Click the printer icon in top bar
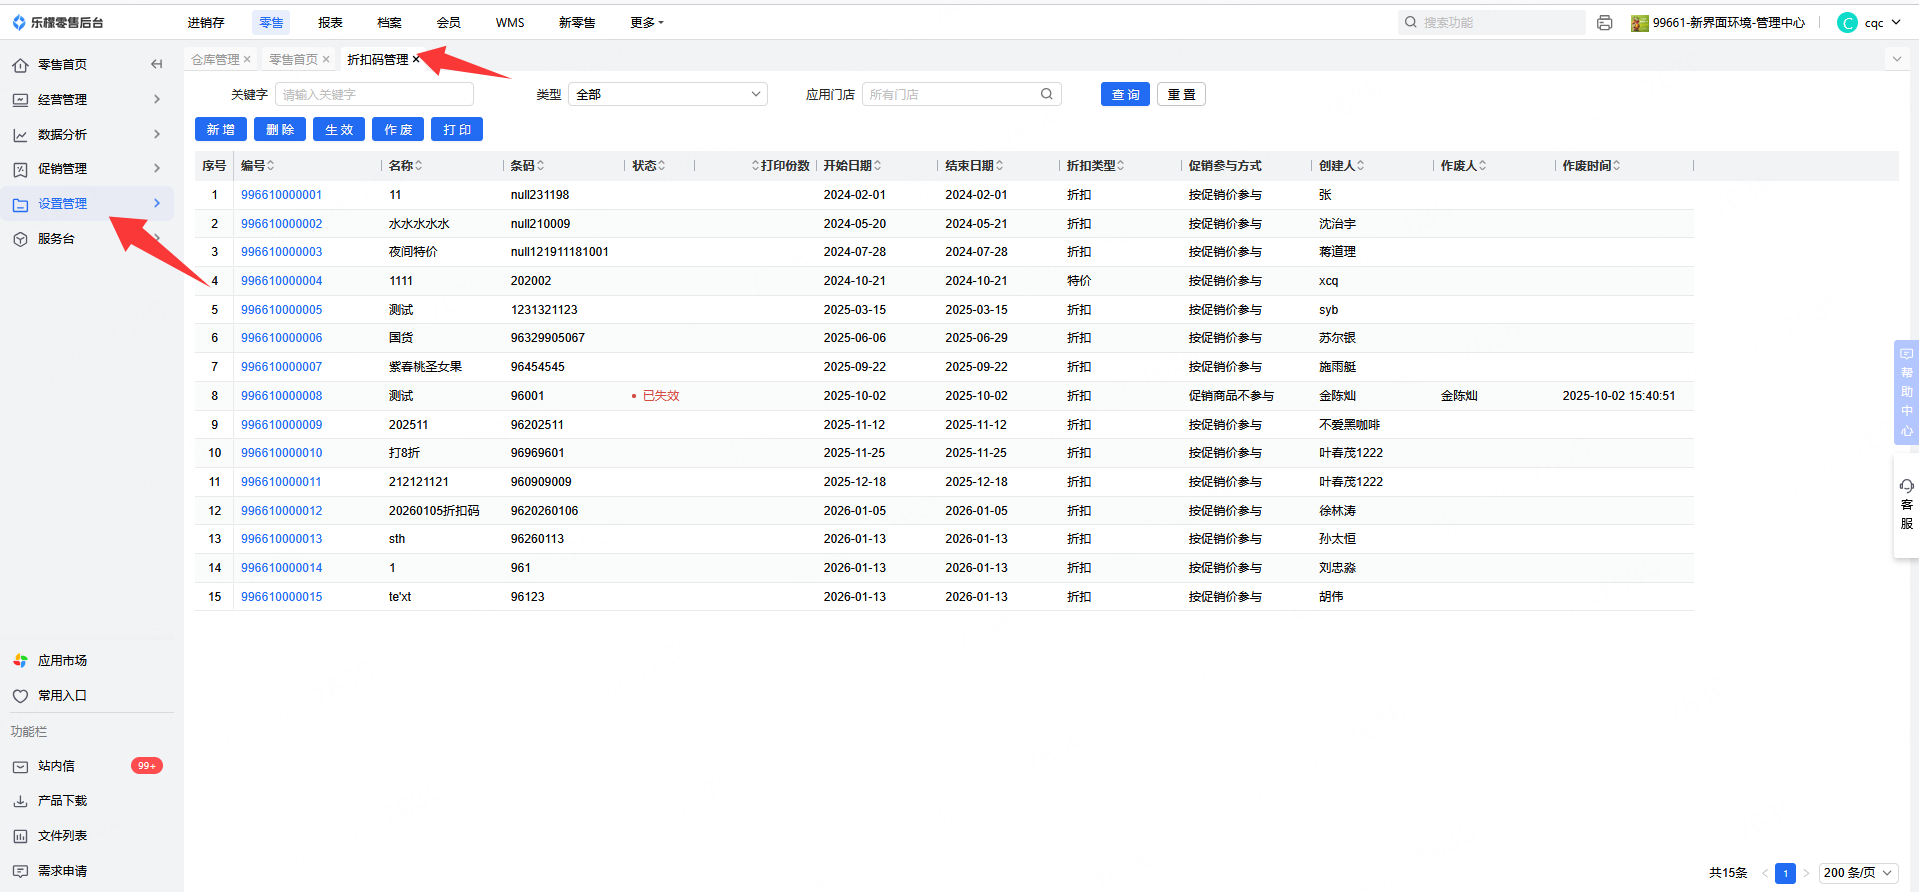Image resolution: width=1919 pixels, height=892 pixels. tap(1604, 23)
